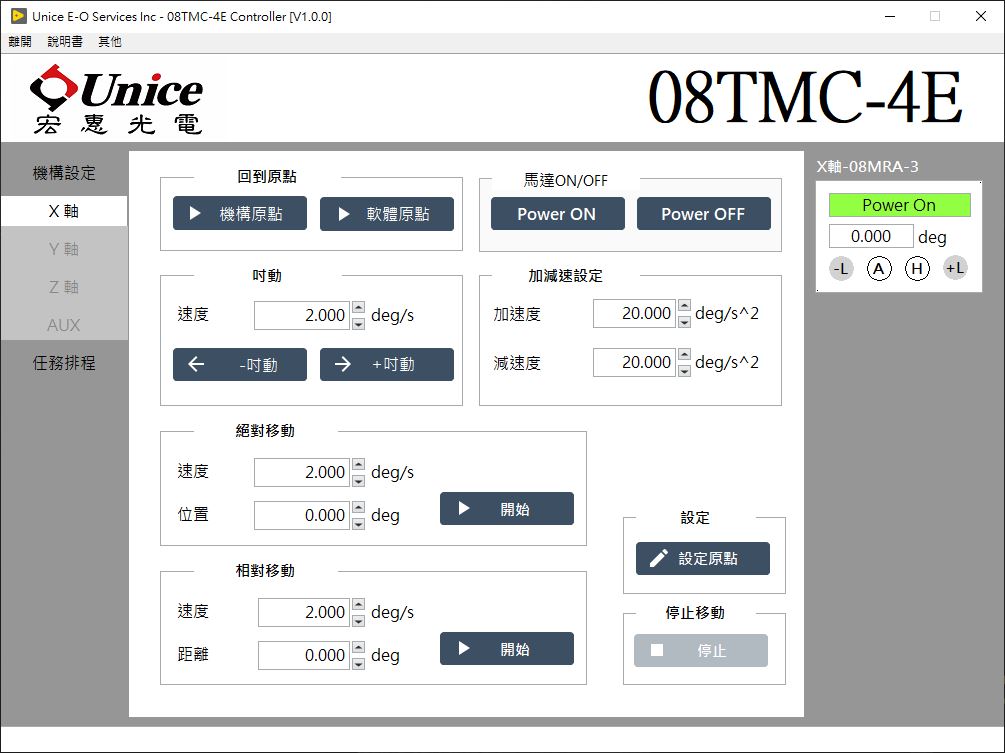Screen dimensions: 1005x753
Task: Increase 加速度 with up arrow
Action: [685, 306]
